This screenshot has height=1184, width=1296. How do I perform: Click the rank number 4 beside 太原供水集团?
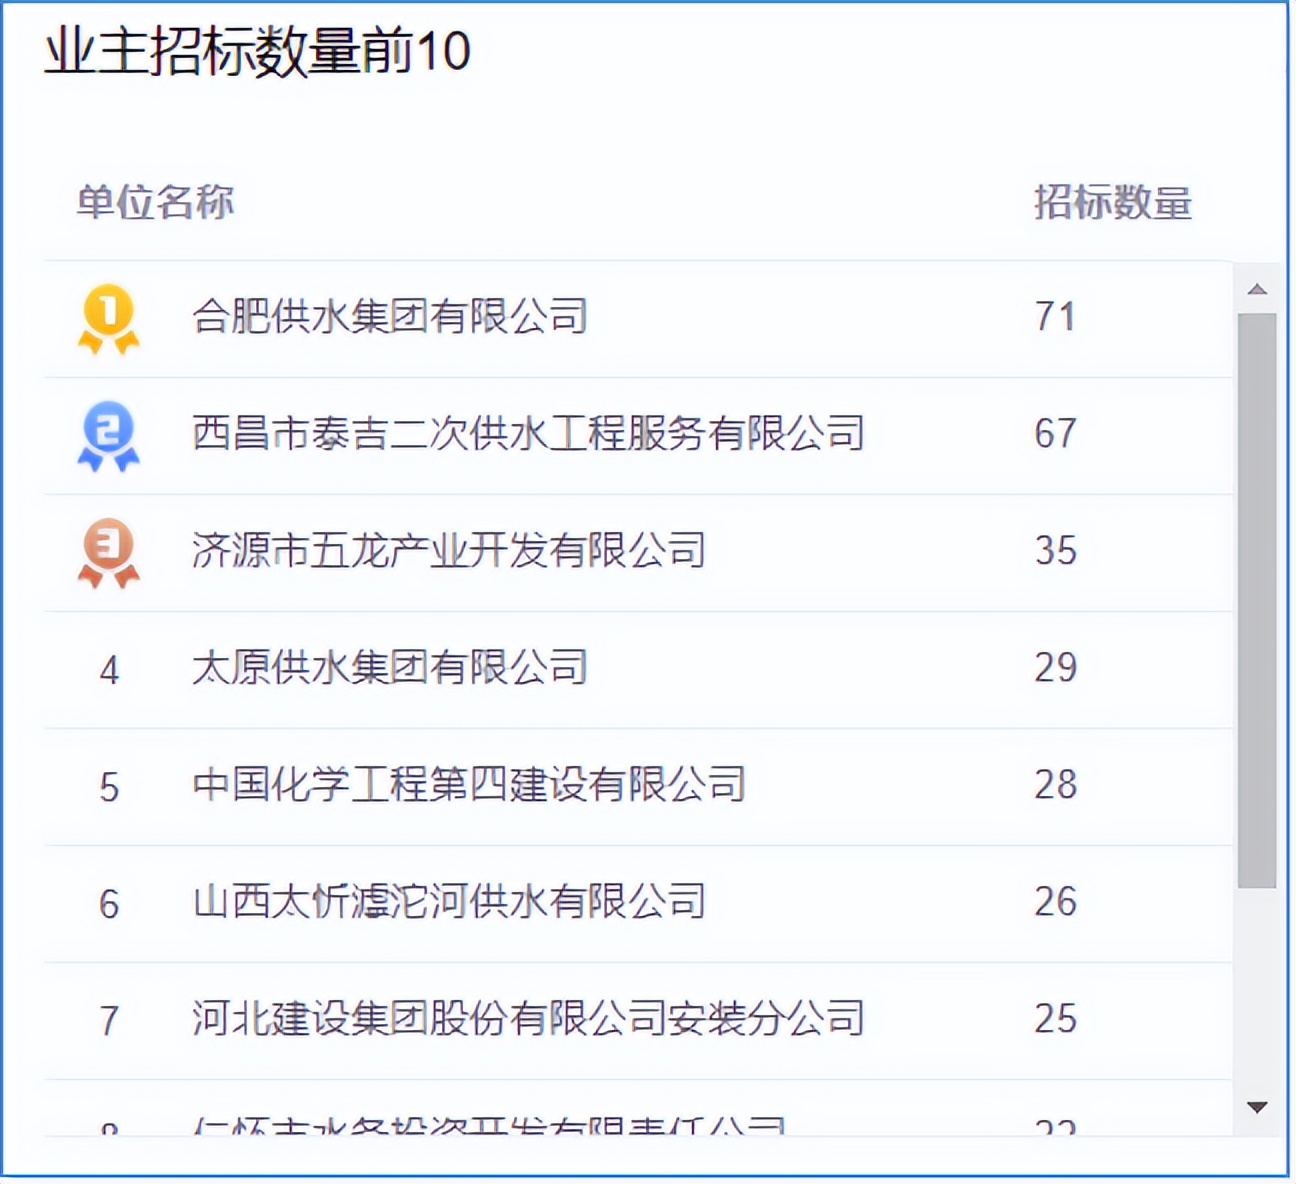(x=110, y=667)
